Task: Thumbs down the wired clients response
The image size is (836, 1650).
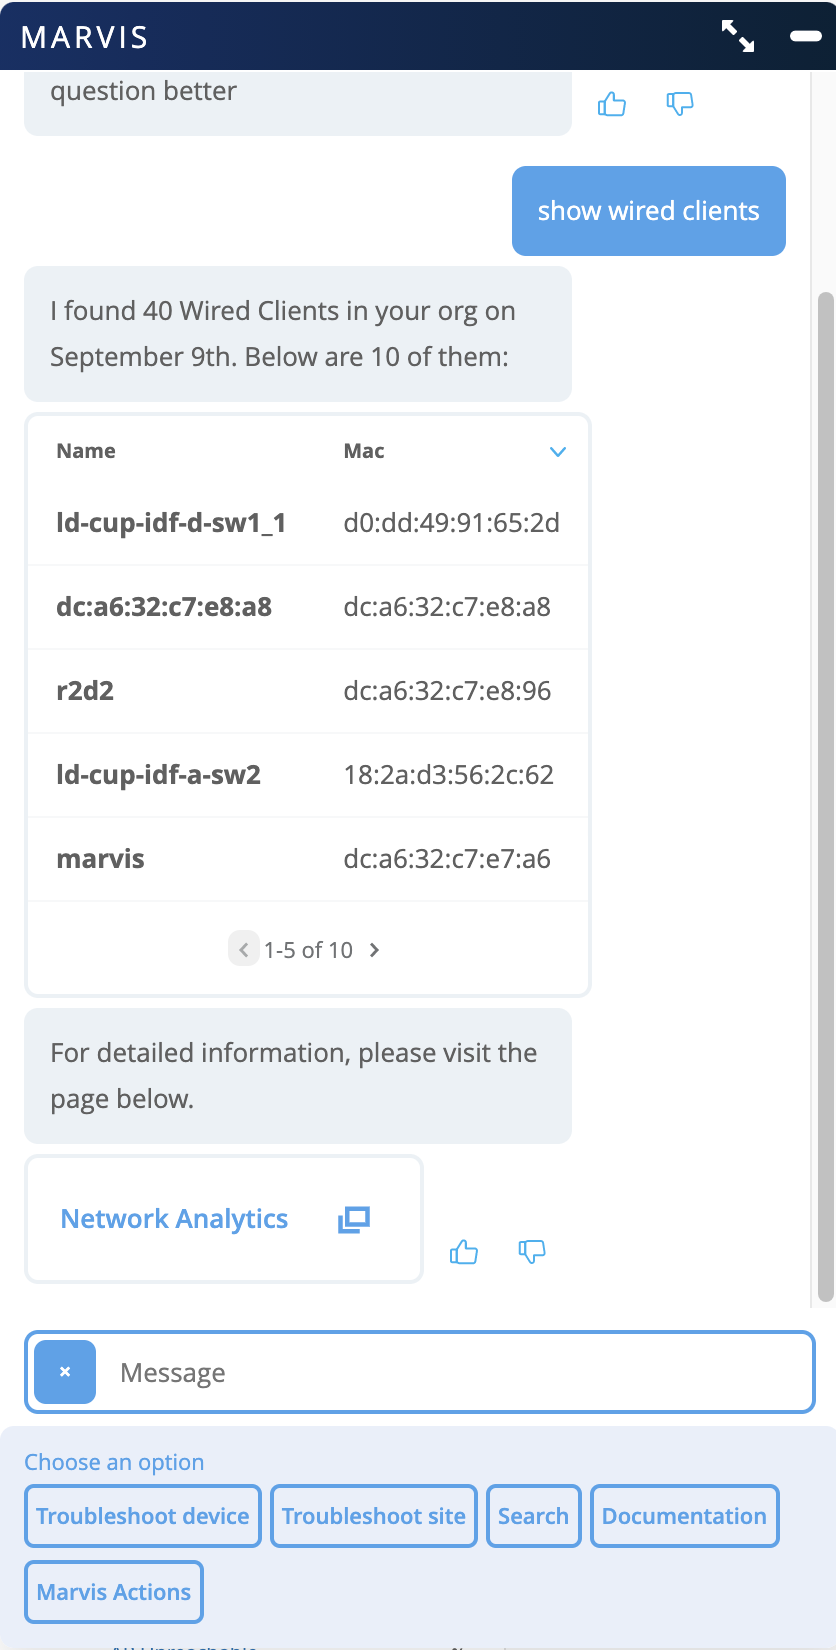Action: point(532,1252)
